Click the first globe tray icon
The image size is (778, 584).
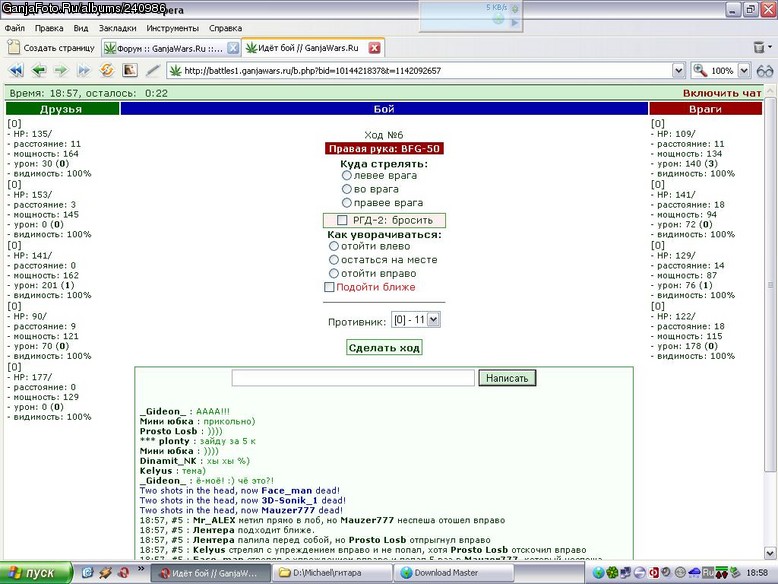coord(598,573)
